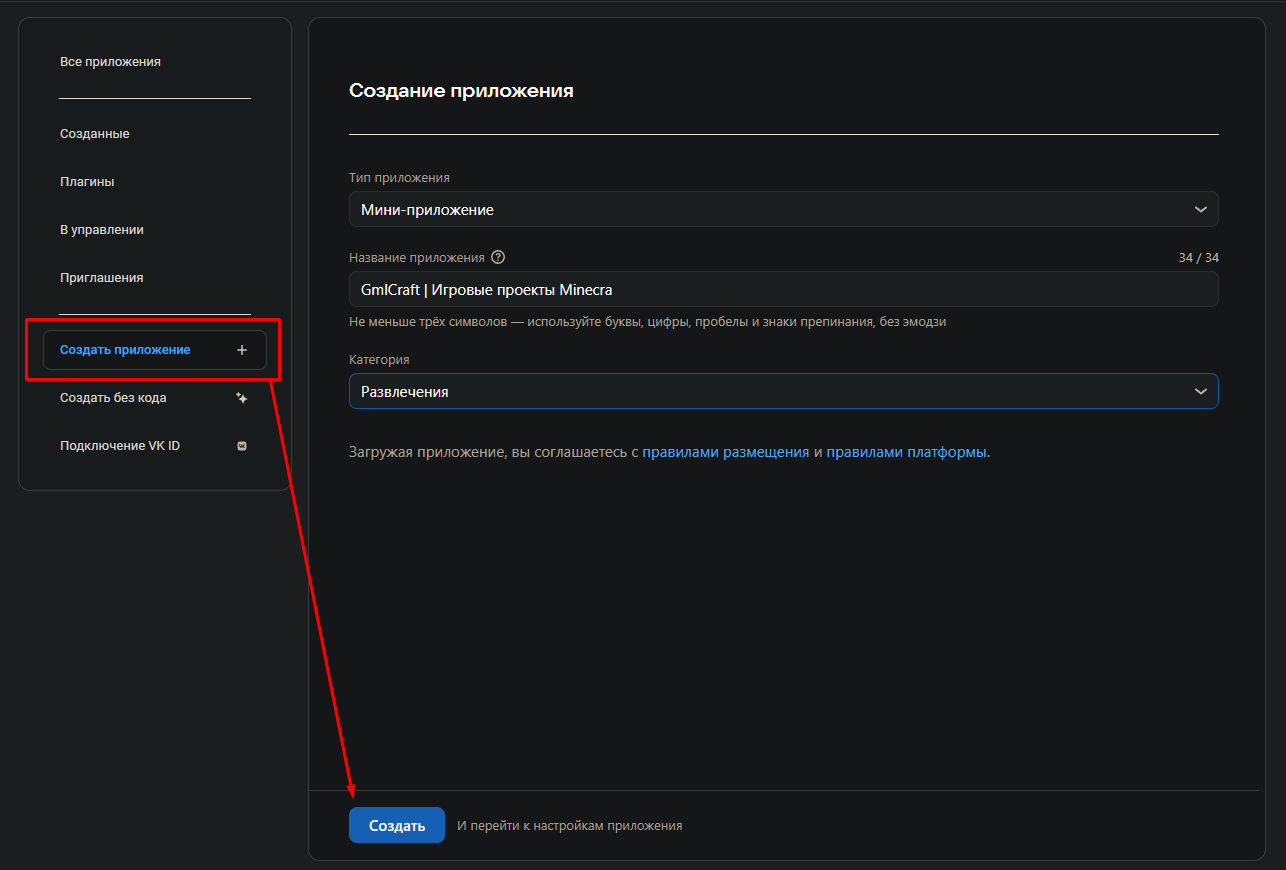Screen dimensions: 1286x870
Task: Click the chevron on the «Тип приложения» selector
Action: (1200, 209)
